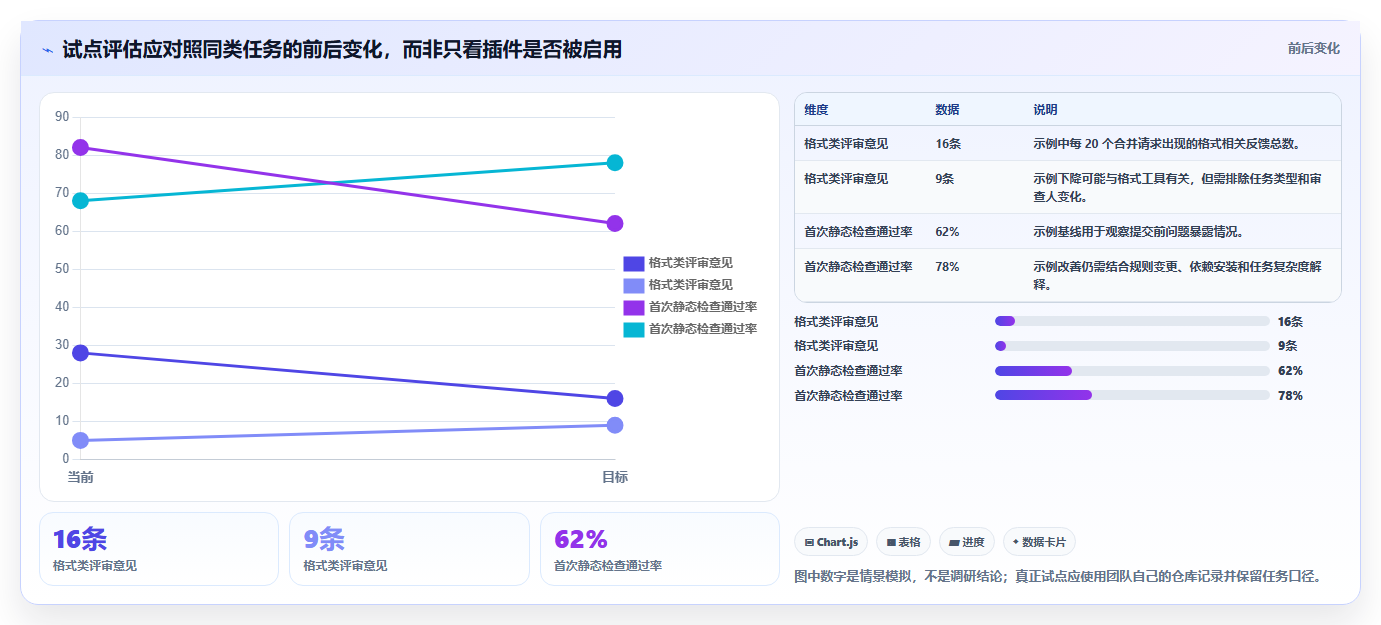This screenshot has height=625, width=1381.
Task: Click the light blue data point at 目标 near 9
Action: (x=615, y=425)
